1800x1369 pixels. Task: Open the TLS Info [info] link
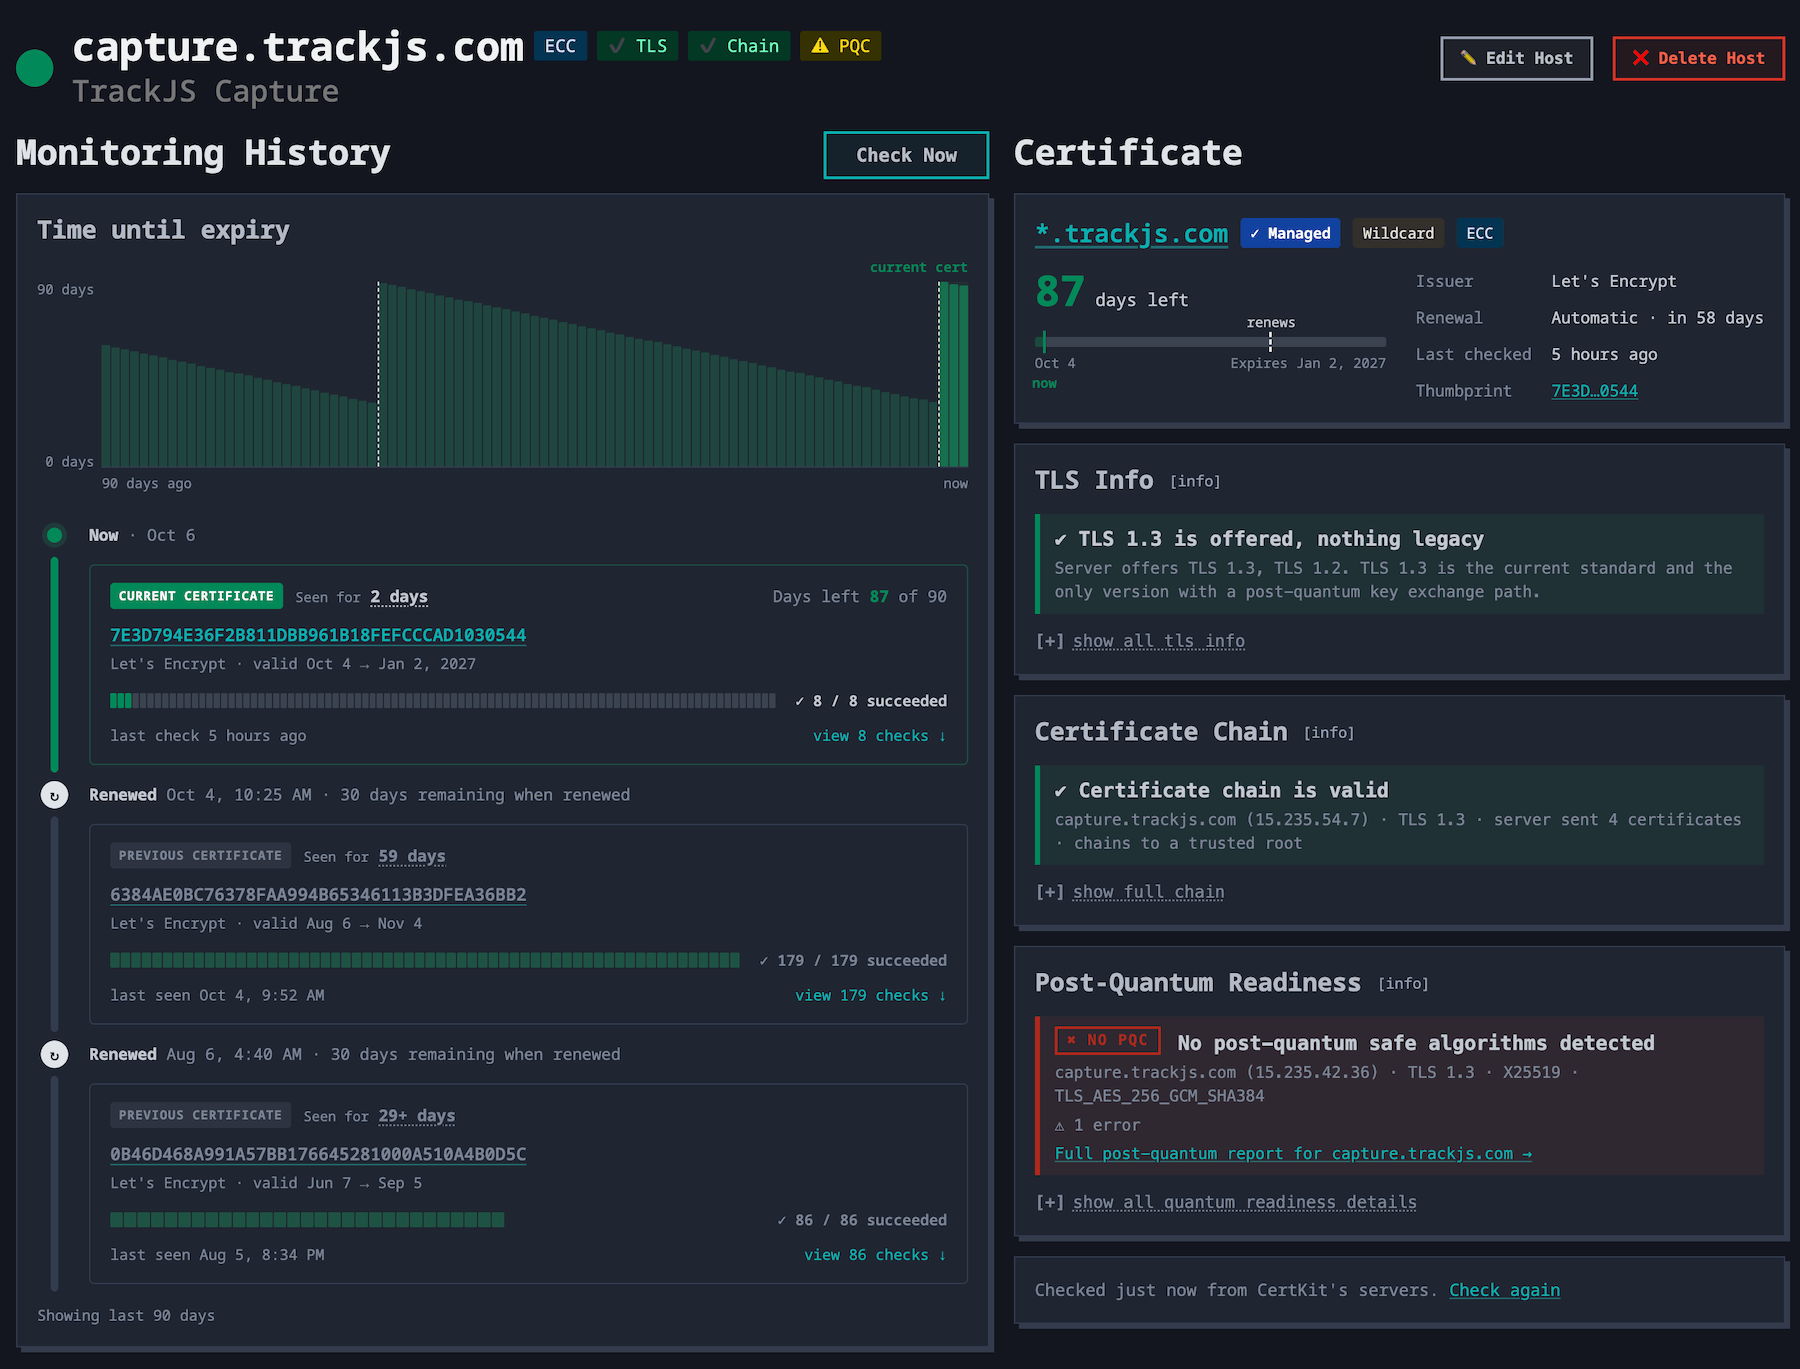1195,482
